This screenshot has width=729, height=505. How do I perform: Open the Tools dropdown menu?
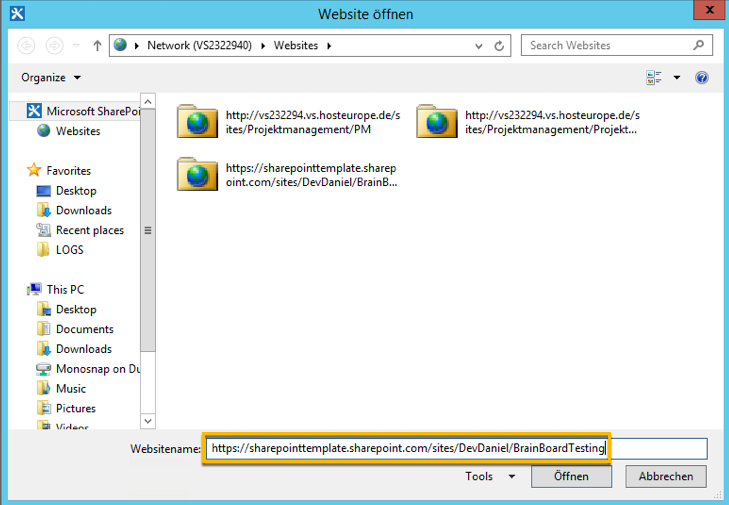click(490, 476)
